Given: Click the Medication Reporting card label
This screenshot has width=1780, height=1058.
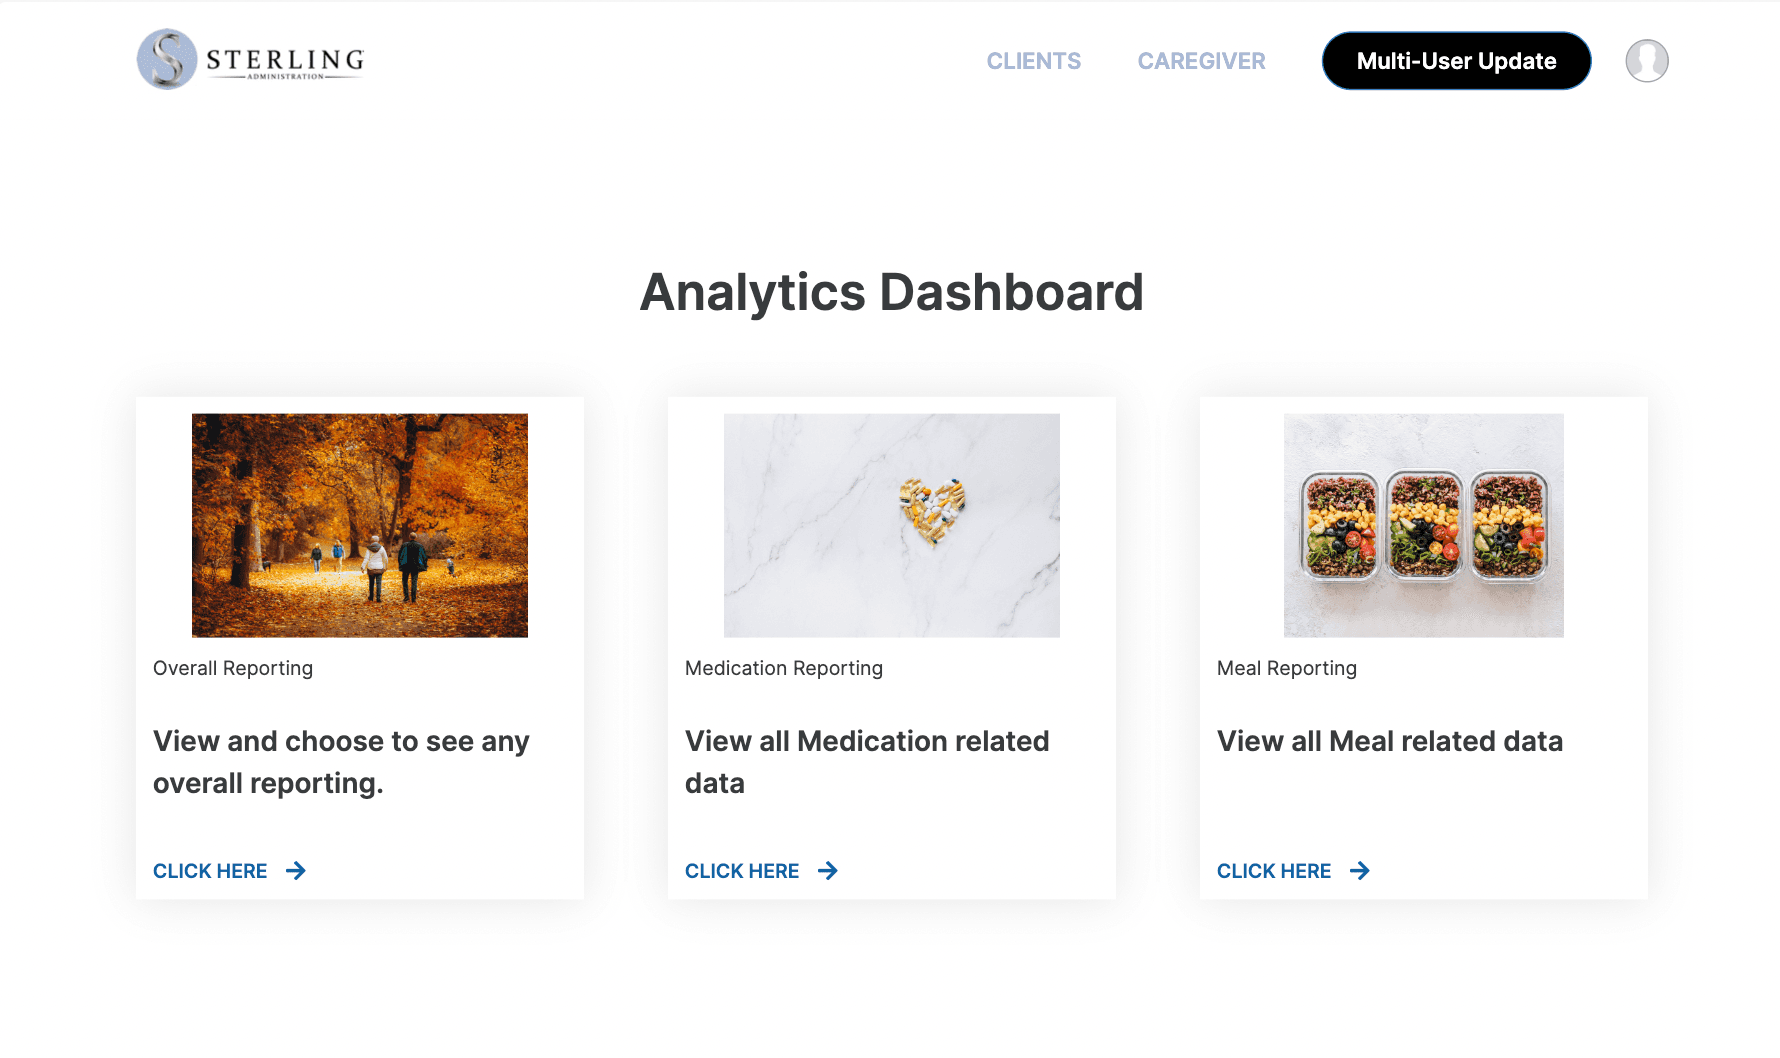Looking at the screenshot, I should 783,668.
